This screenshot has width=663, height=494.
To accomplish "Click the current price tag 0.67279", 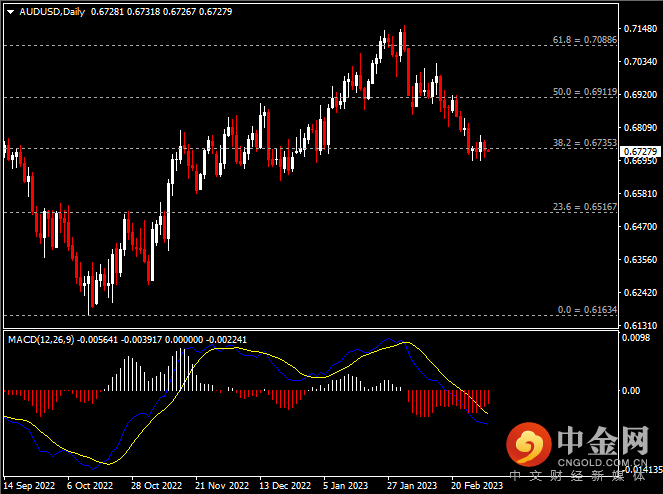I will 640,152.
